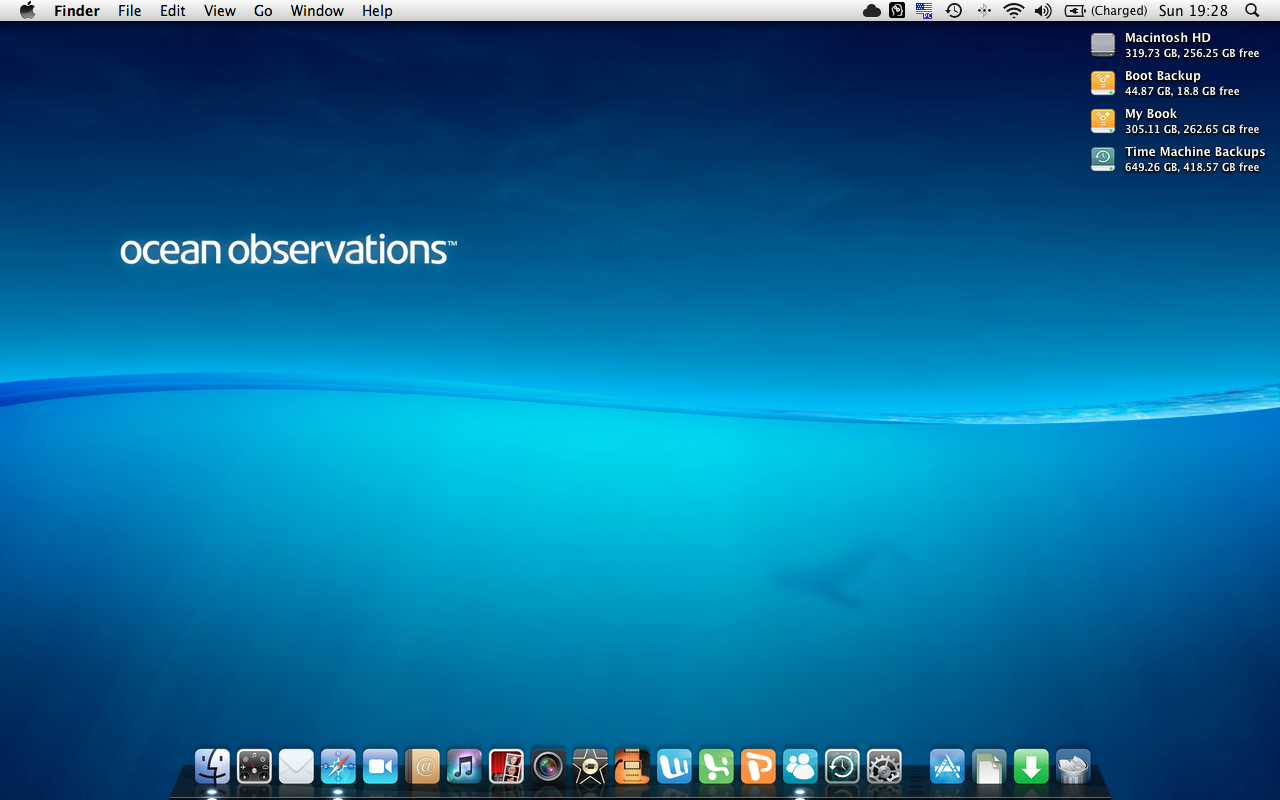Launch iPhoto camera-lens icon in Dock
Viewport: 1280px width, 800px height.
pos(548,767)
